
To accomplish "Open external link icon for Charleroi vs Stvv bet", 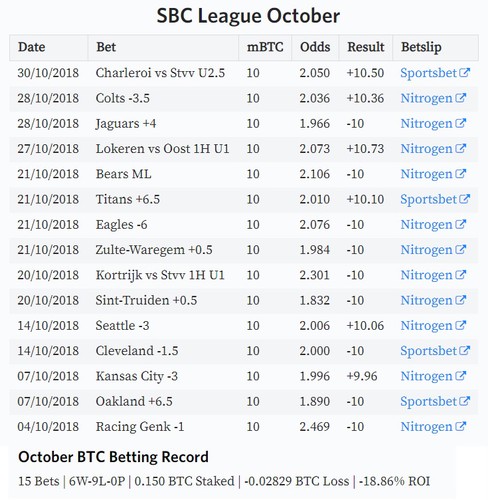I will pos(464,72).
